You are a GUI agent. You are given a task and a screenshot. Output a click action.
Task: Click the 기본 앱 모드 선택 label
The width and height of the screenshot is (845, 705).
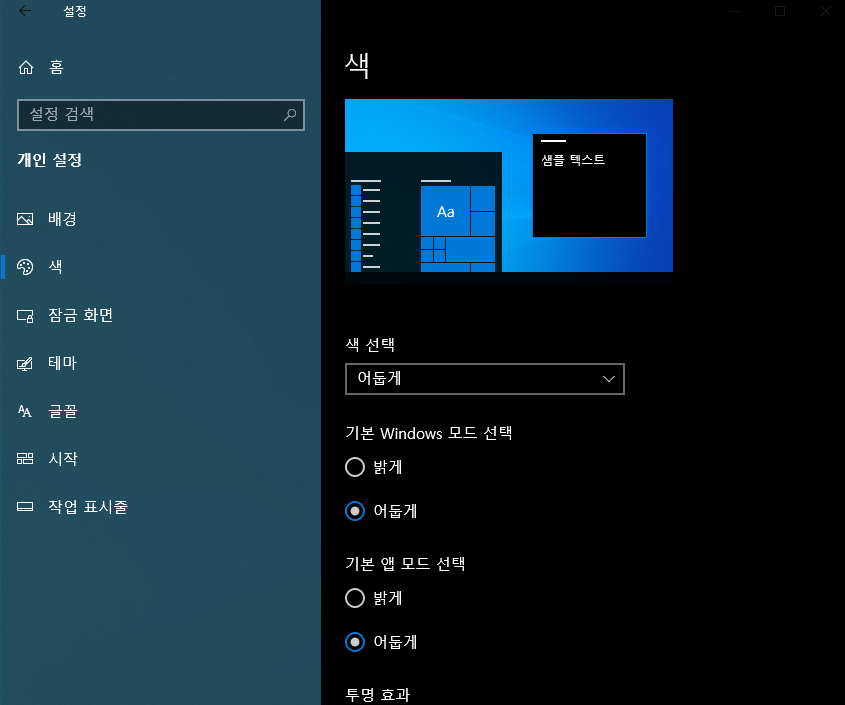tap(405, 564)
